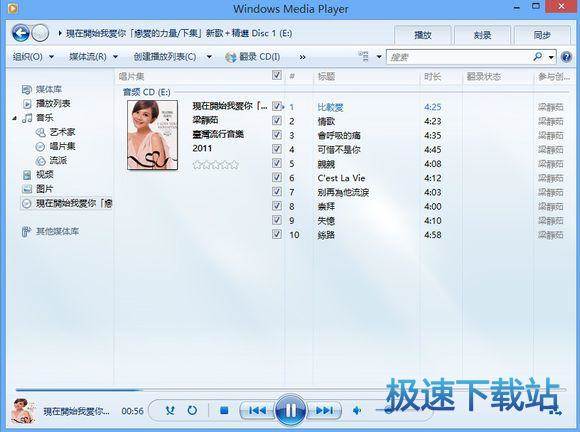This screenshot has width=580, height=432.
Task: Click the search magnifier icon
Action: pos(538,57)
